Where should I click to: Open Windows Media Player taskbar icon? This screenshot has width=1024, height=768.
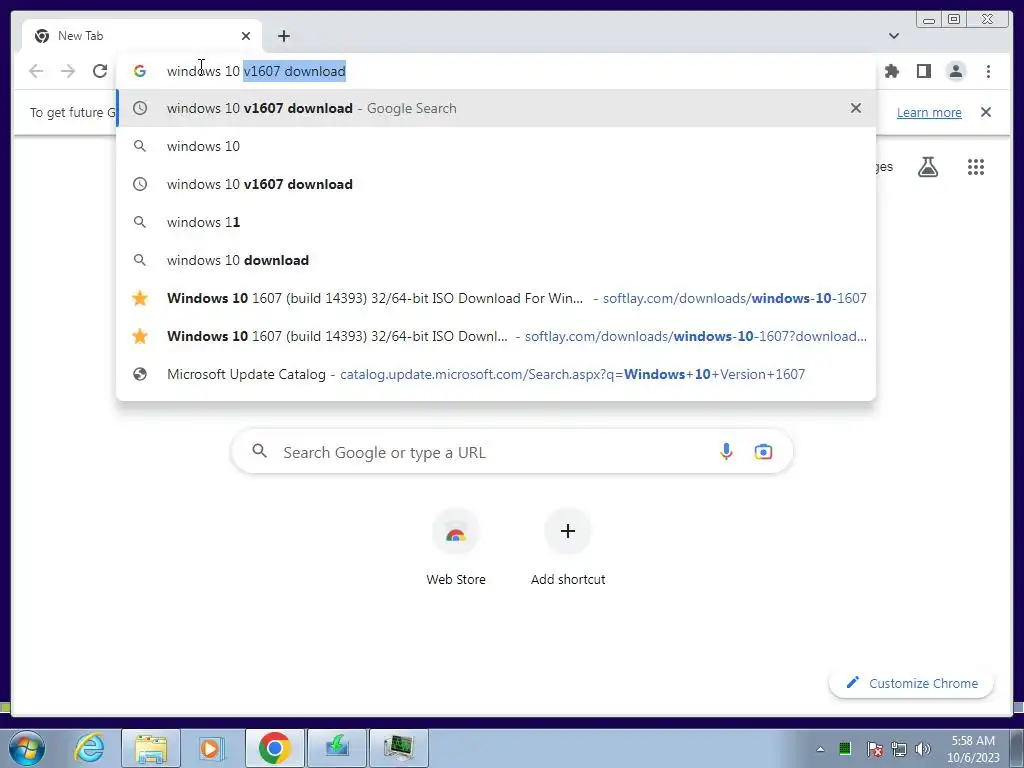[210, 748]
